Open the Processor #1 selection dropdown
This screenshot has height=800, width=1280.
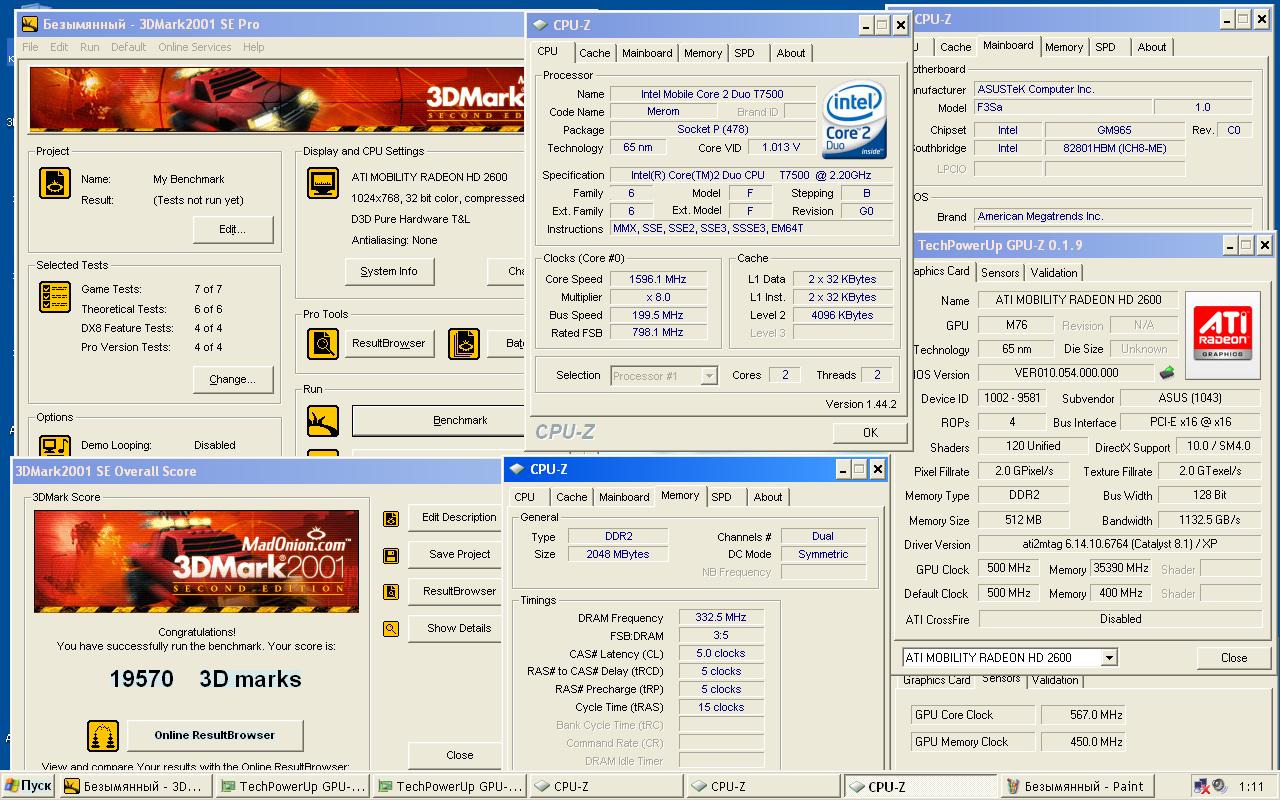[x=709, y=376]
